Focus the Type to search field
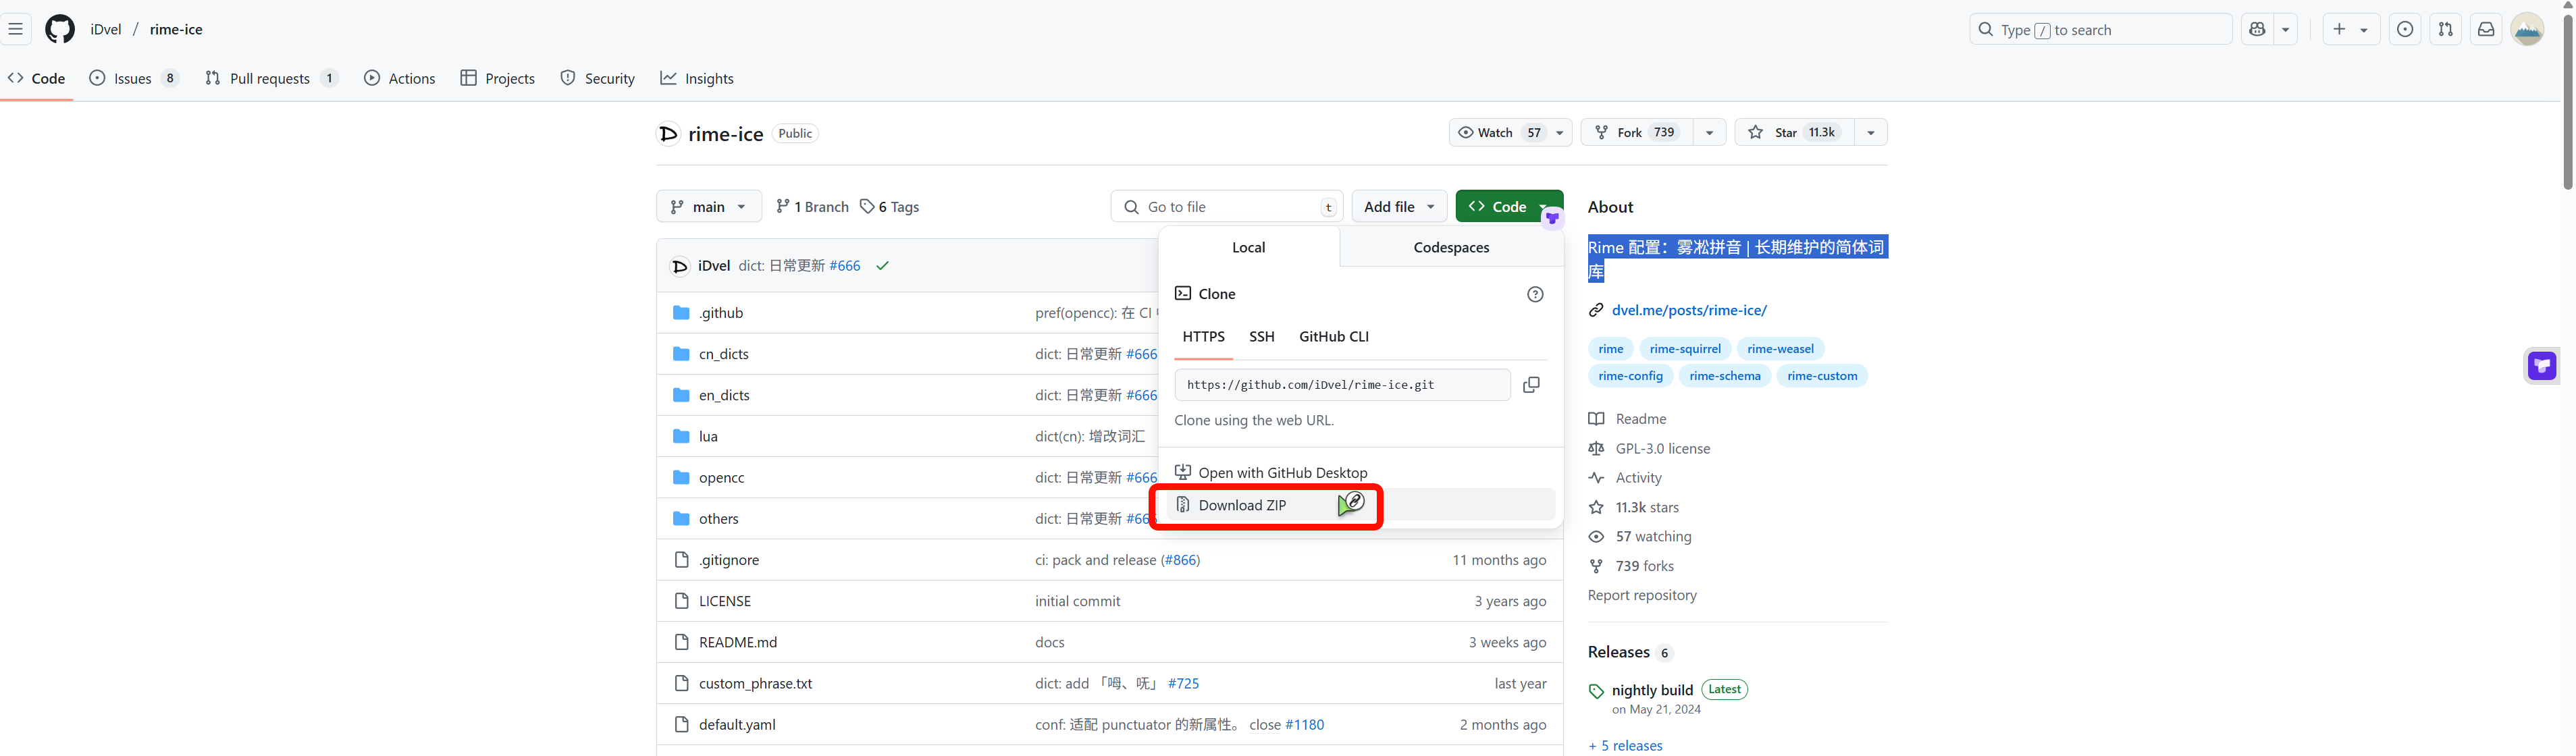The width and height of the screenshot is (2576, 756). pyautogui.click(x=2100, y=29)
